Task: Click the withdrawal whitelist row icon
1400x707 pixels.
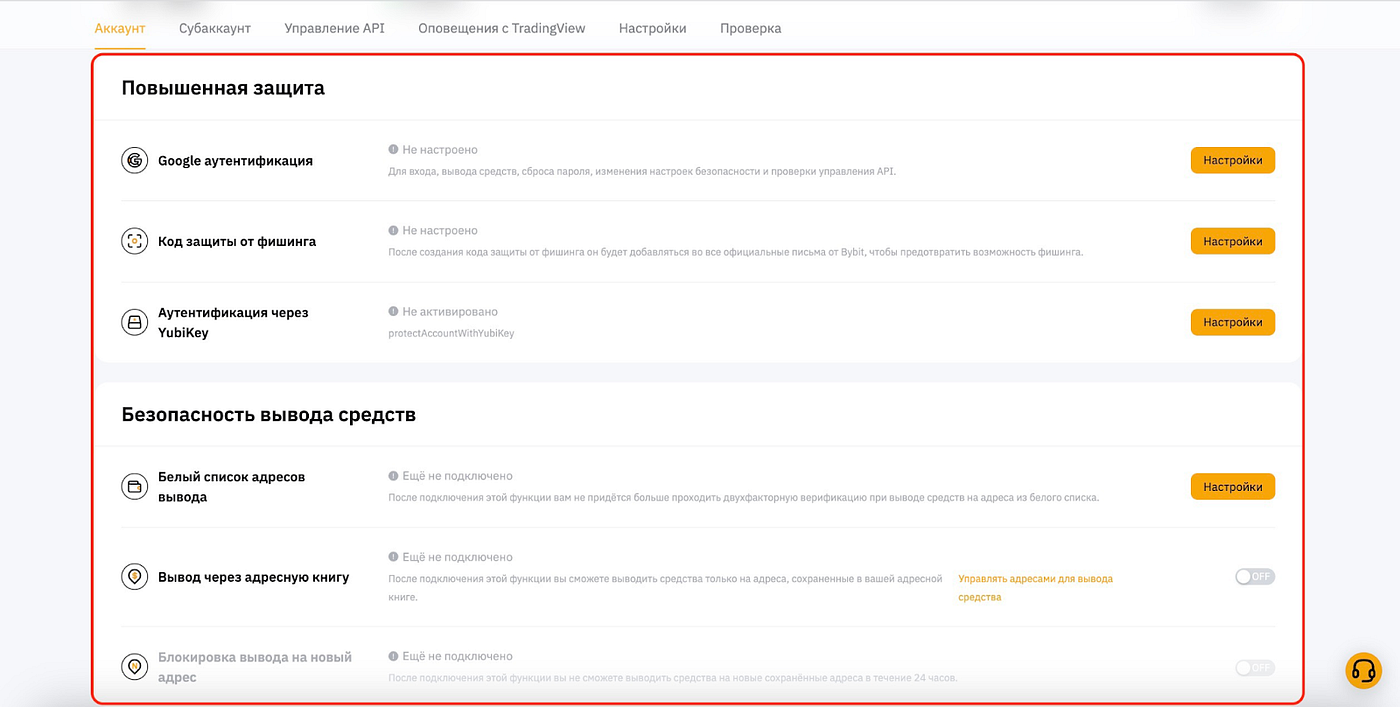Action: (134, 487)
